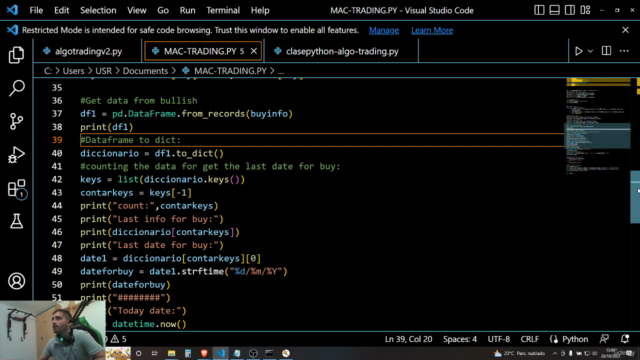
Task: Open the Brave browser taskbar icon
Action: [204, 353]
